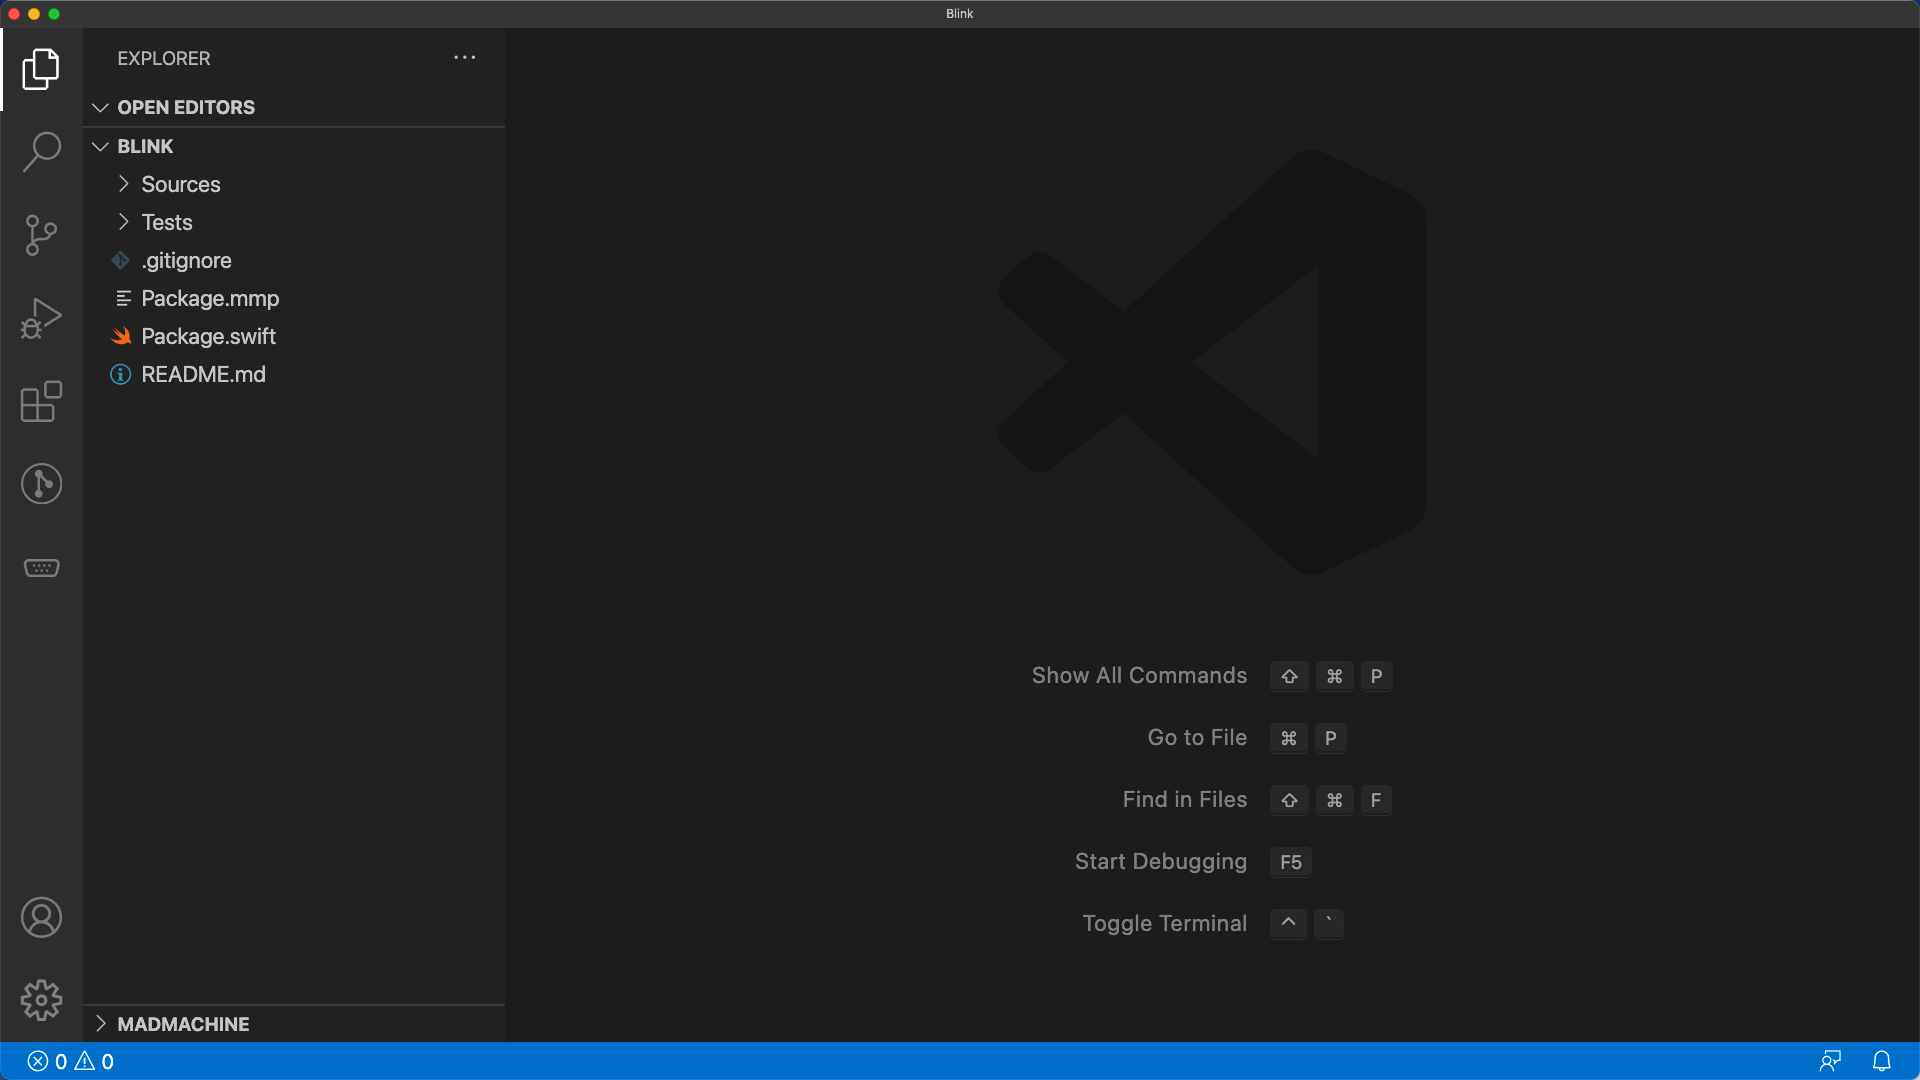Click the .gitignore file icon
This screenshot has height=1080, width=1920.
(120, 261)
